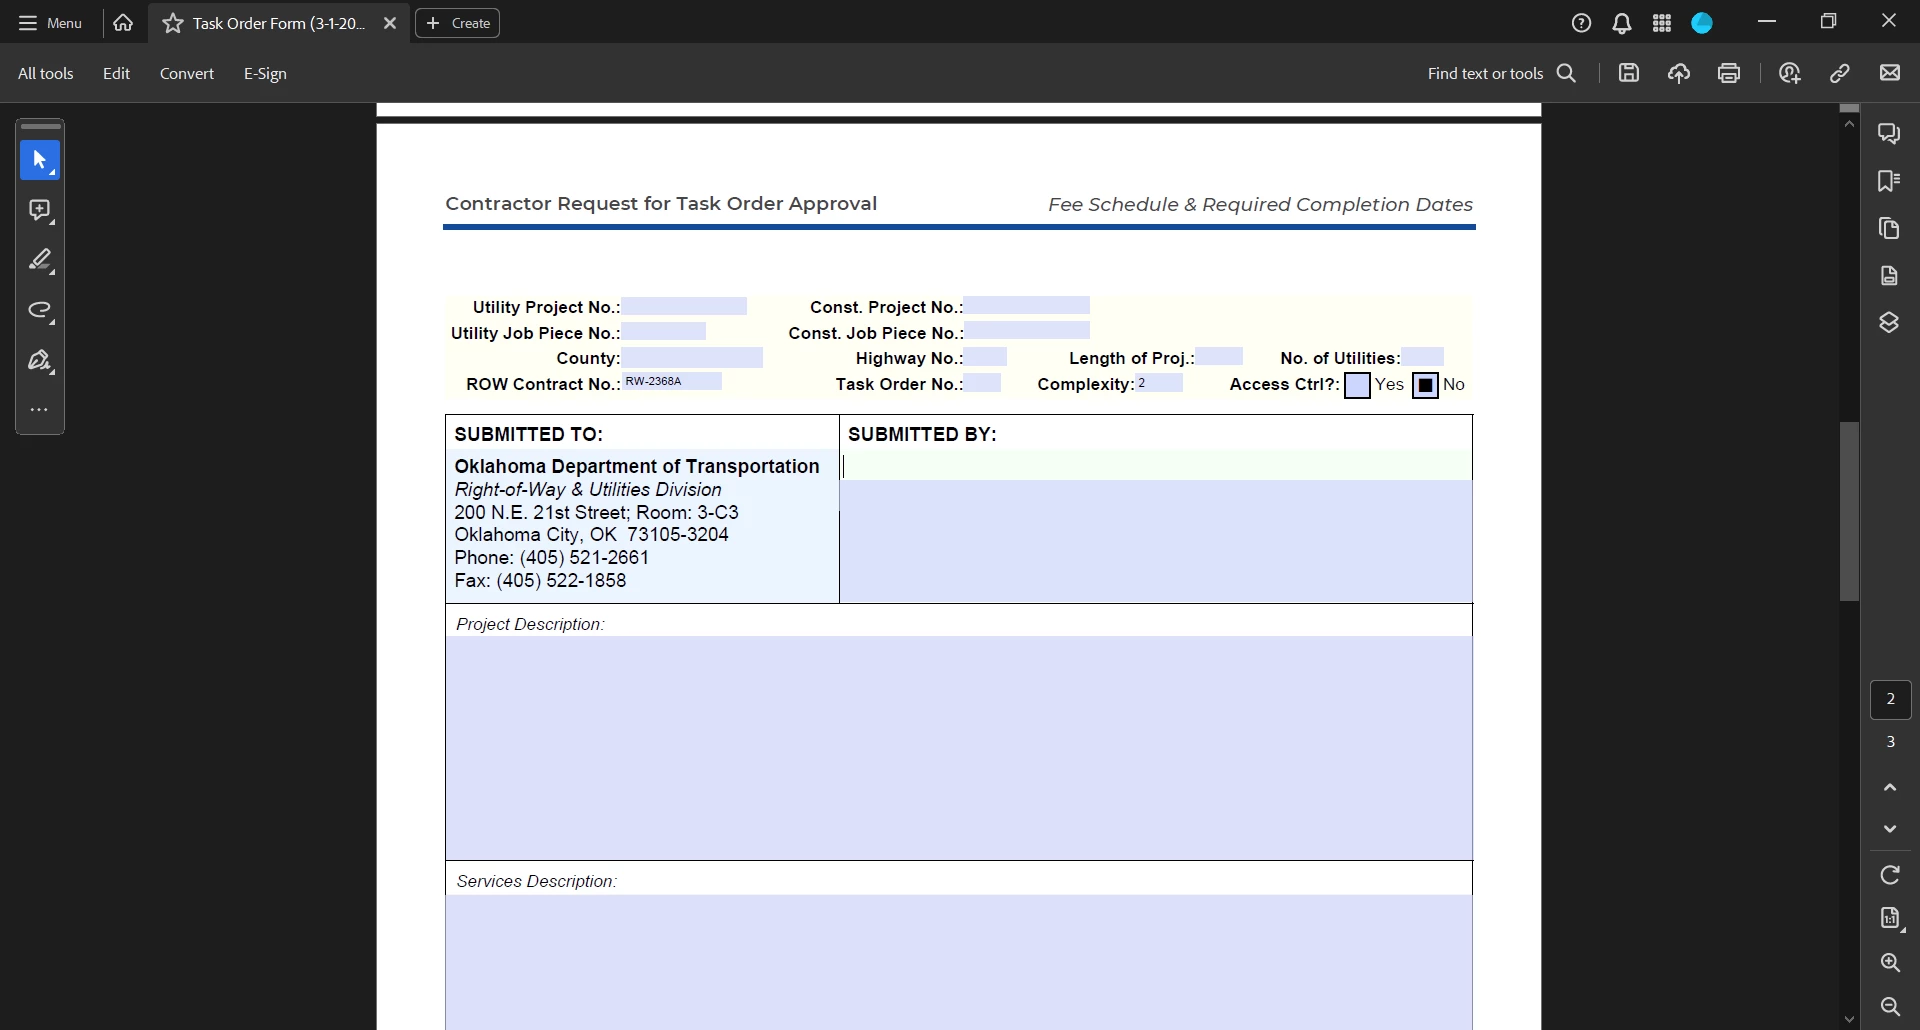Rotate the page view clockwise
This screenshot has width=1920, height=1030.
pos(1890,875)
